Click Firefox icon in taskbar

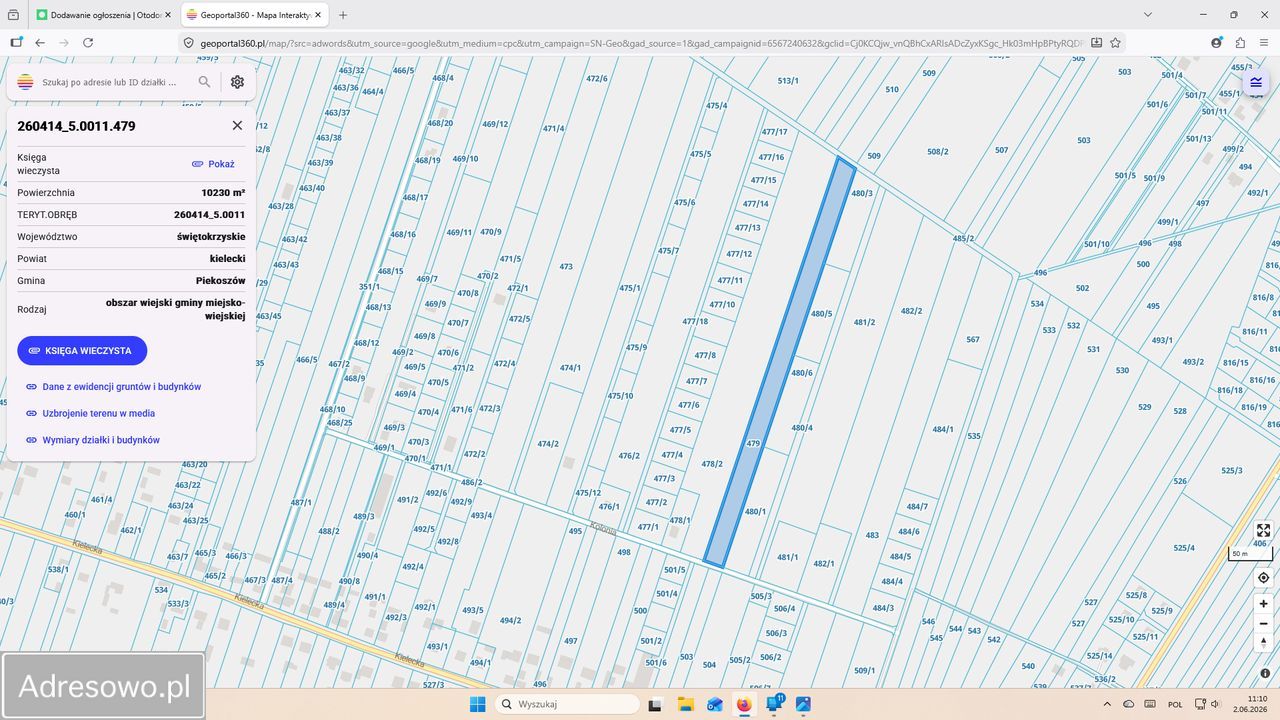coord(744,704)
